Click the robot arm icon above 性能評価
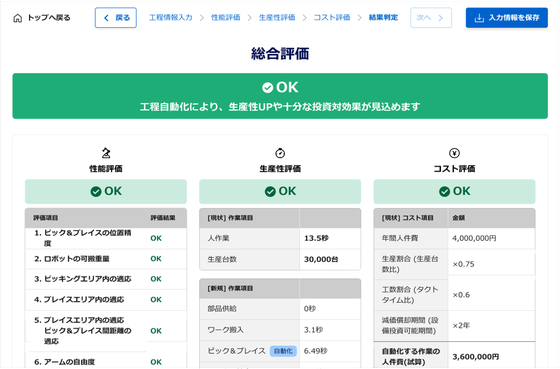Screen dimensions: 560x369 tap(106, 153)
